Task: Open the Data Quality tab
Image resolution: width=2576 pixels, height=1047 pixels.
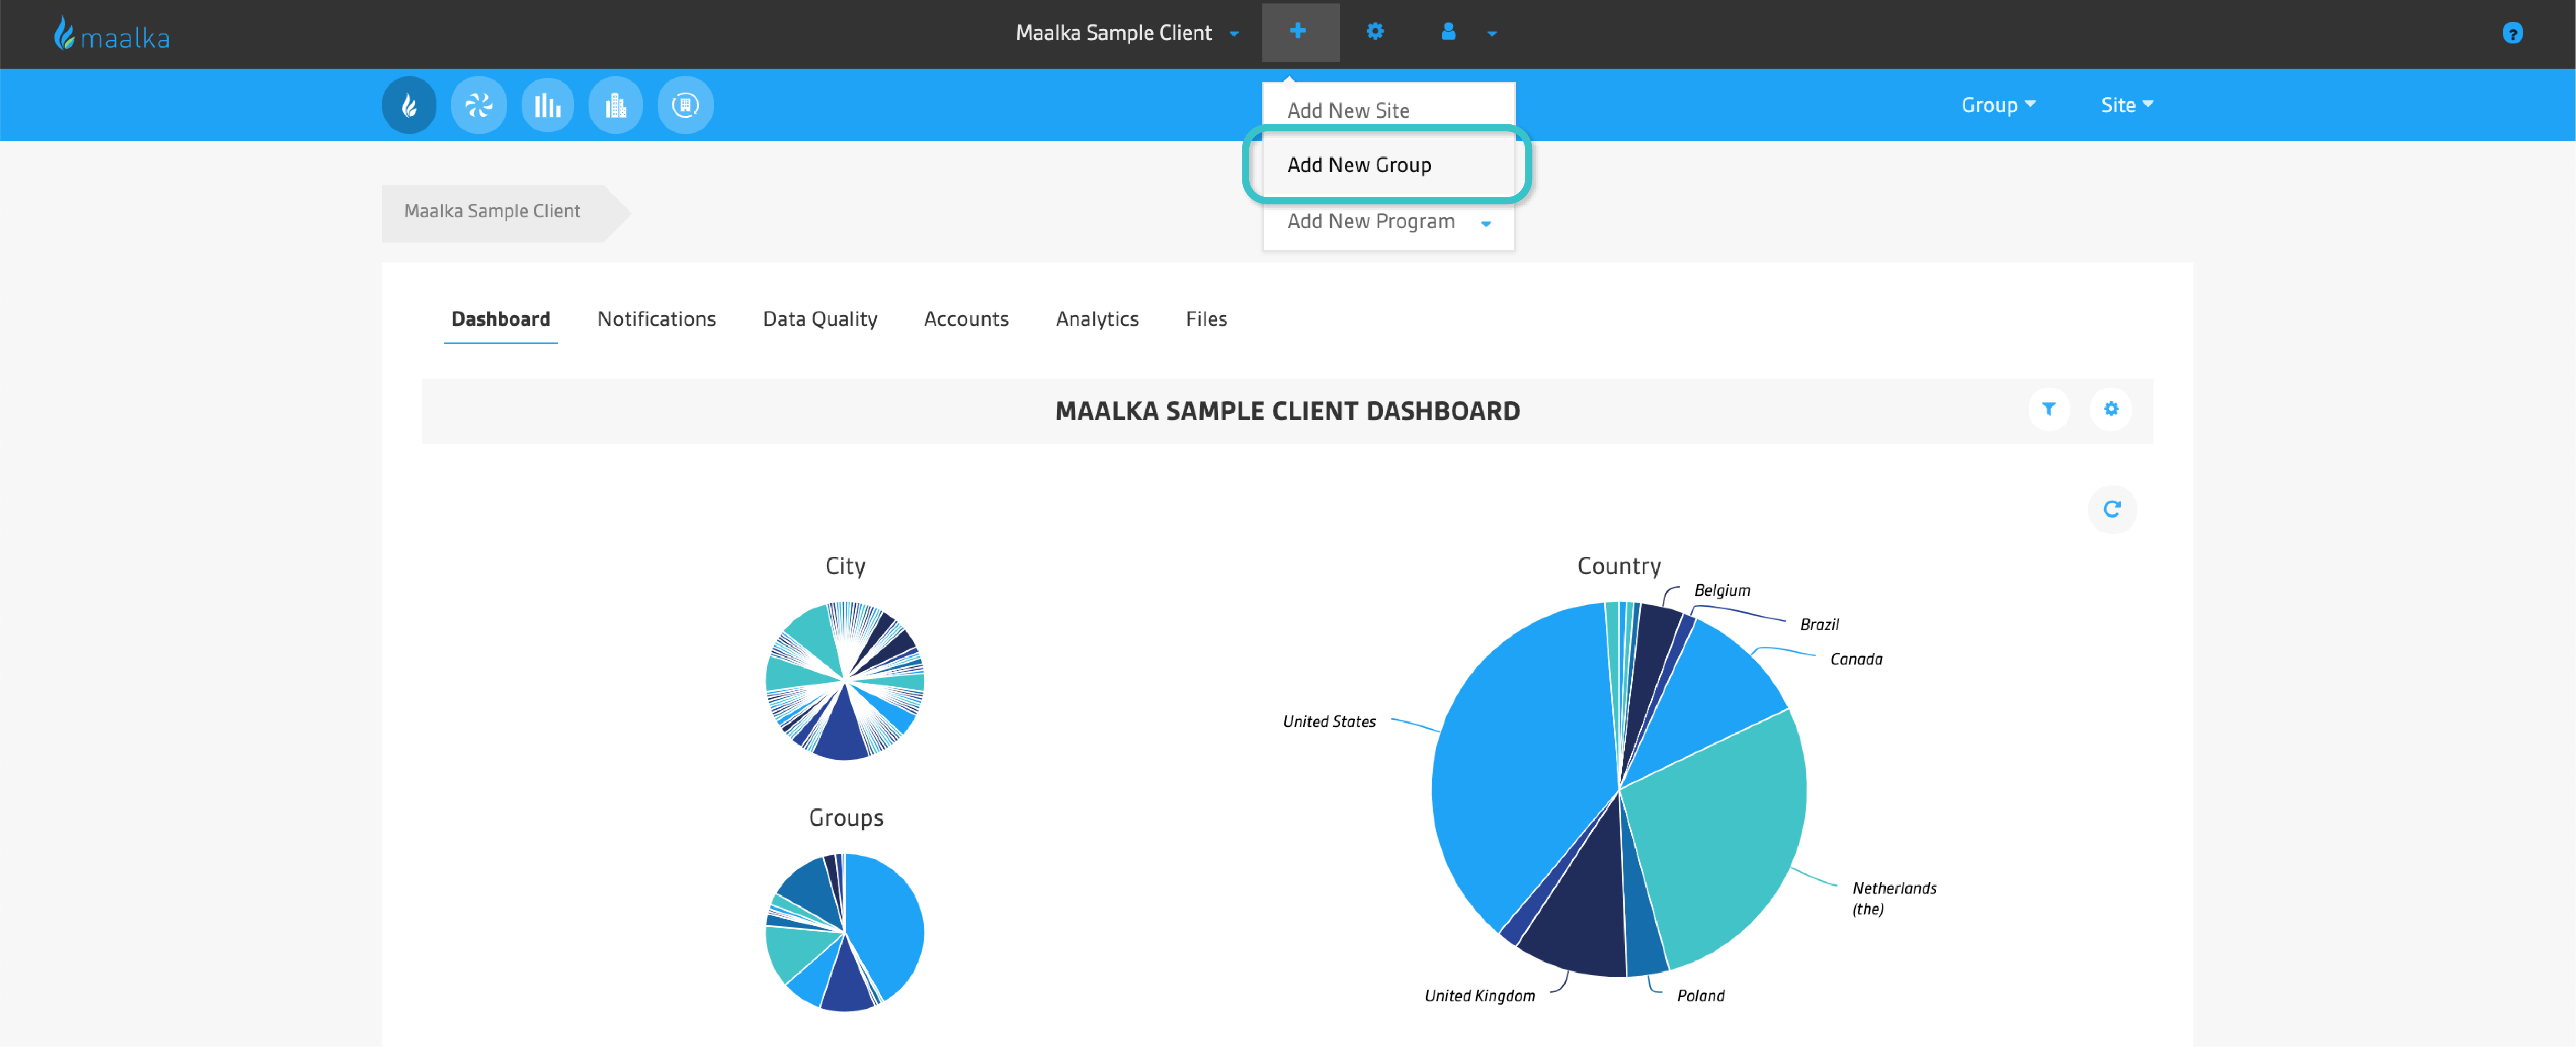Action: (820, 319)
